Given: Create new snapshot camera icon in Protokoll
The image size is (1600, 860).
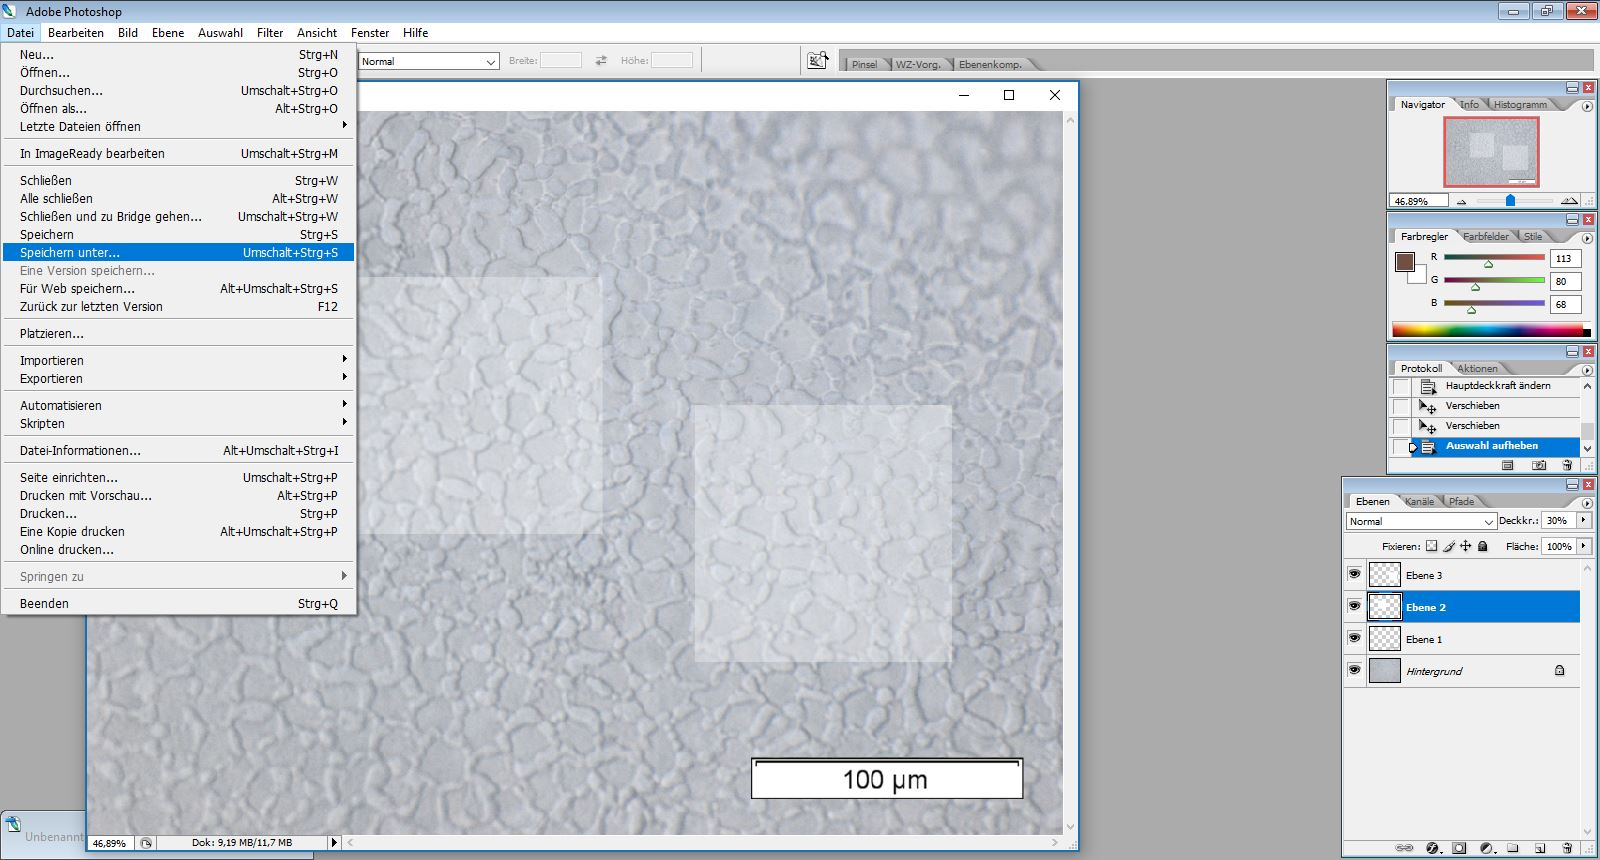Looking at the screenshot, I should pyautogui.click(x=1540, y=465).
